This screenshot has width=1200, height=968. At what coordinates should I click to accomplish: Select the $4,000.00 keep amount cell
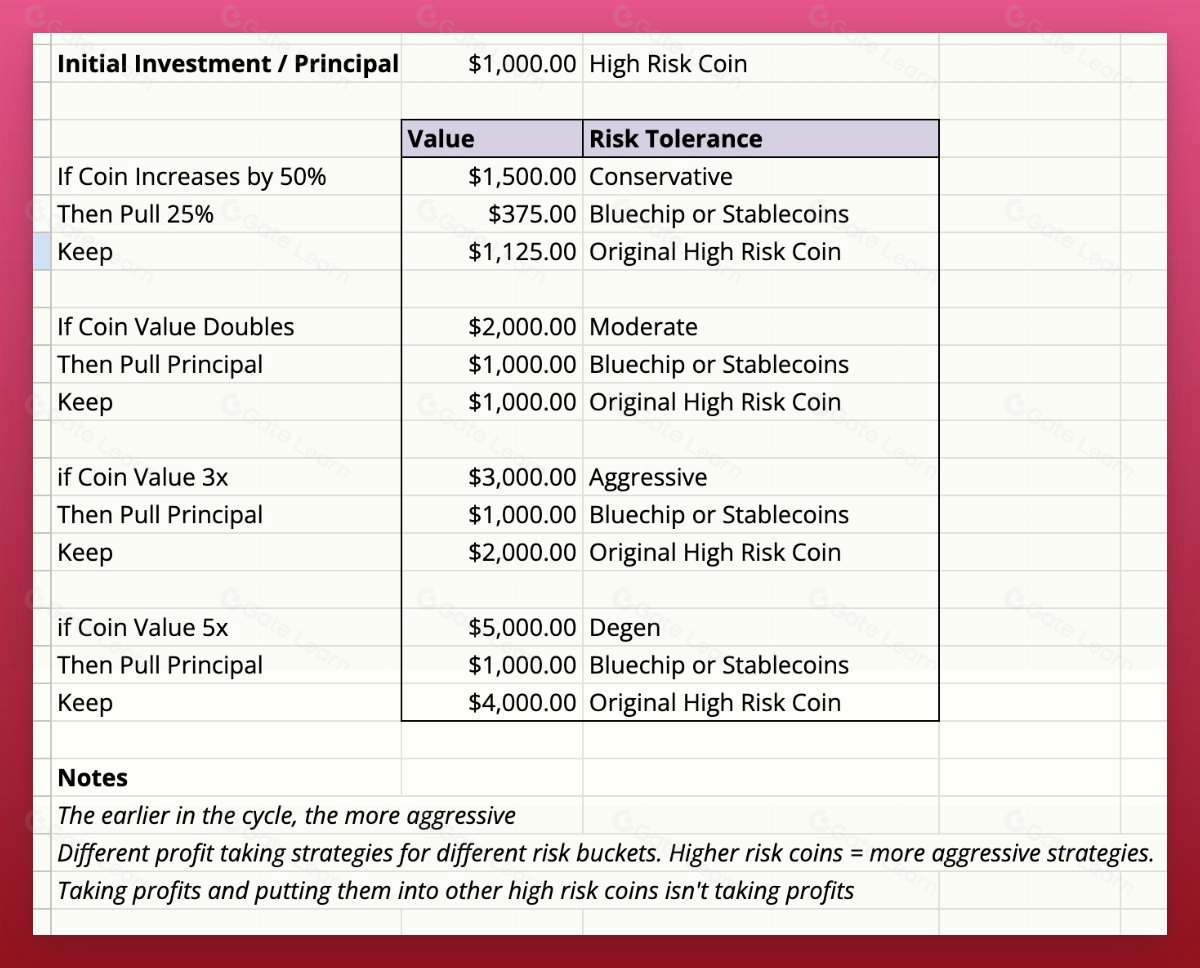coord(522,703)
